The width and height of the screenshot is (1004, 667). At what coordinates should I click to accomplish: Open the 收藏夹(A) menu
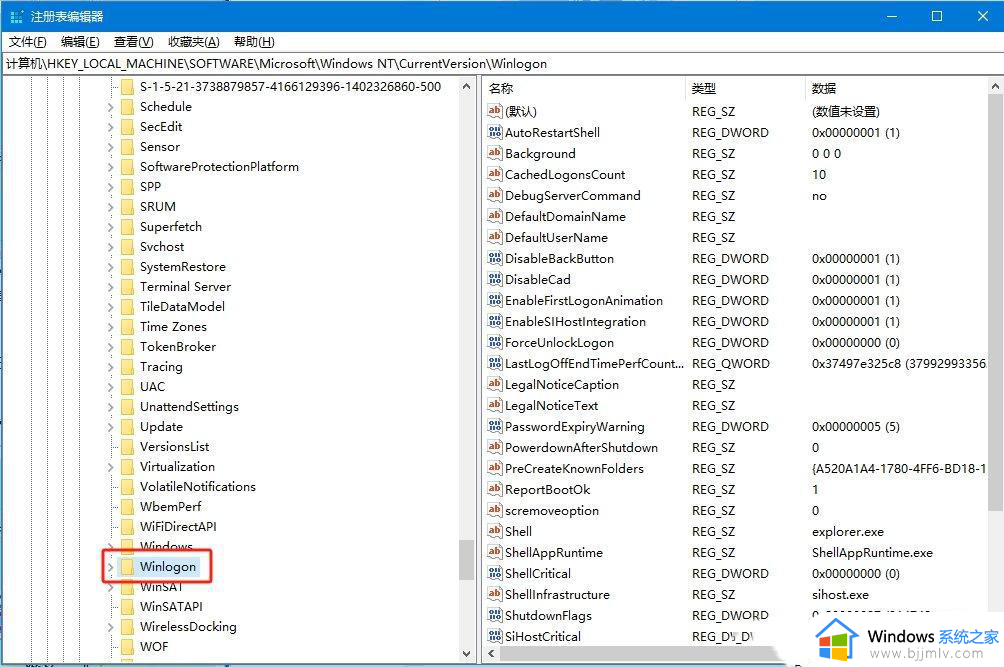(193, 42)
